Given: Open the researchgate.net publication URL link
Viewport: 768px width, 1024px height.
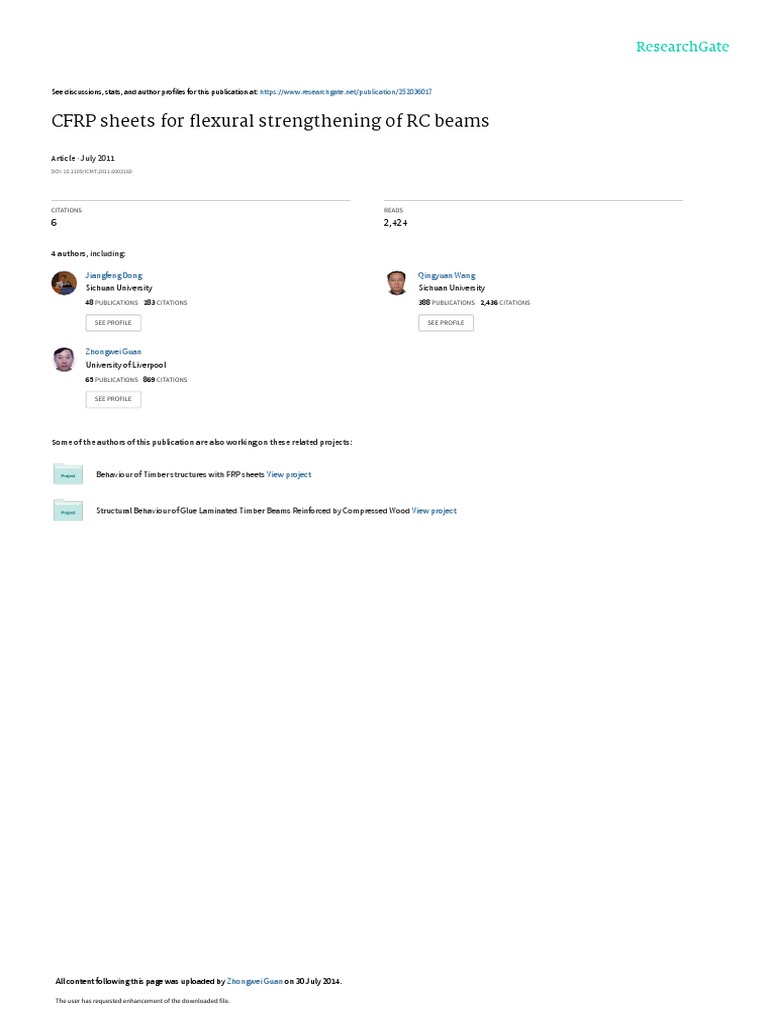Looking at the screenshot, I should coord(345,92).
